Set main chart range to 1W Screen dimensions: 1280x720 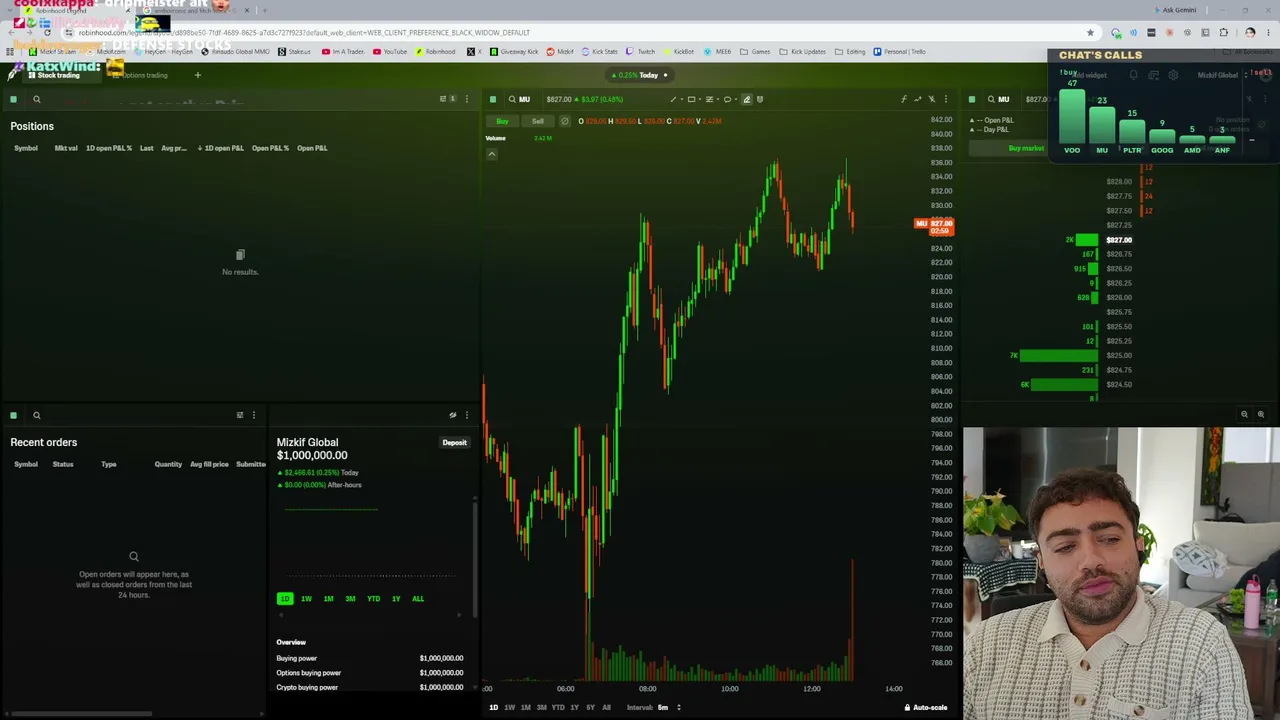tap(509, 708)
